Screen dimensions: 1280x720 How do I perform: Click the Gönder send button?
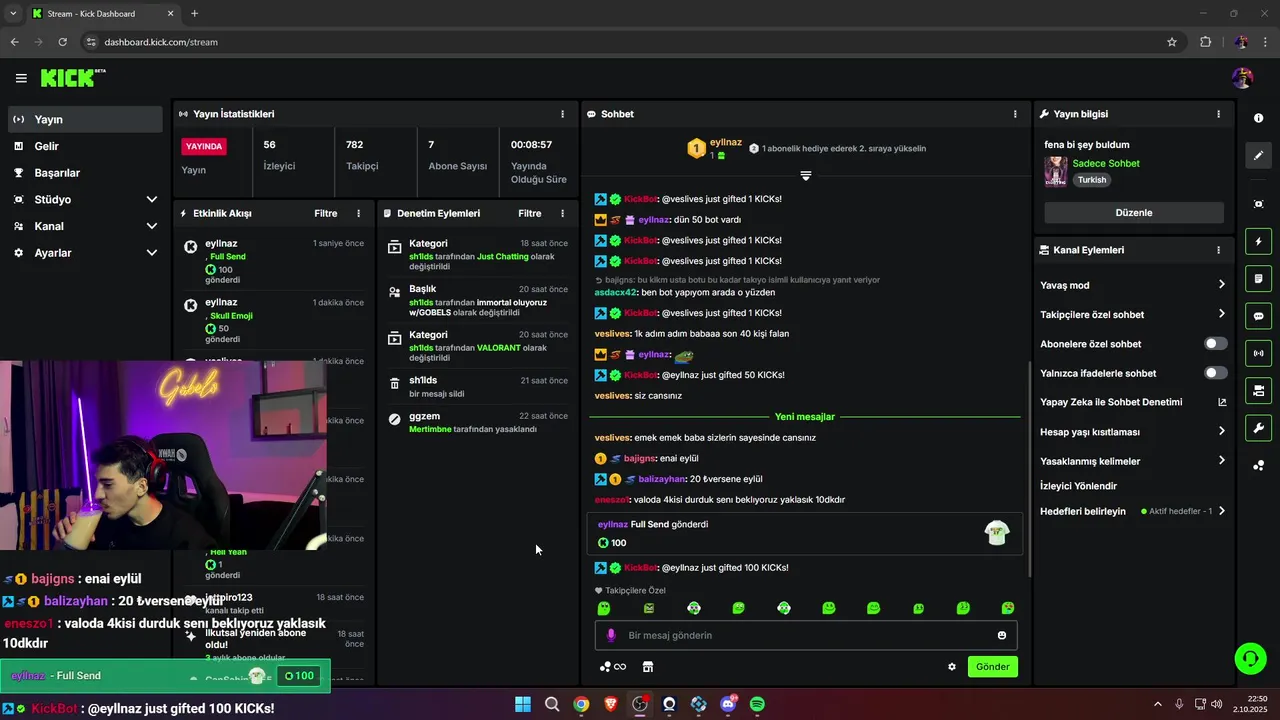tap(992, 667)
